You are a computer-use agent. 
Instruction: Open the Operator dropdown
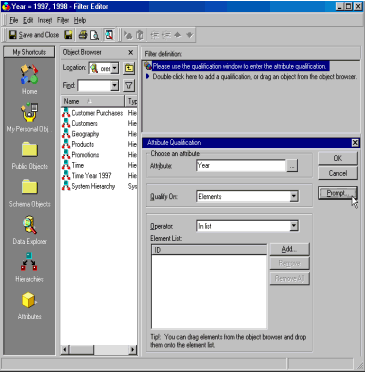[294, 226]
